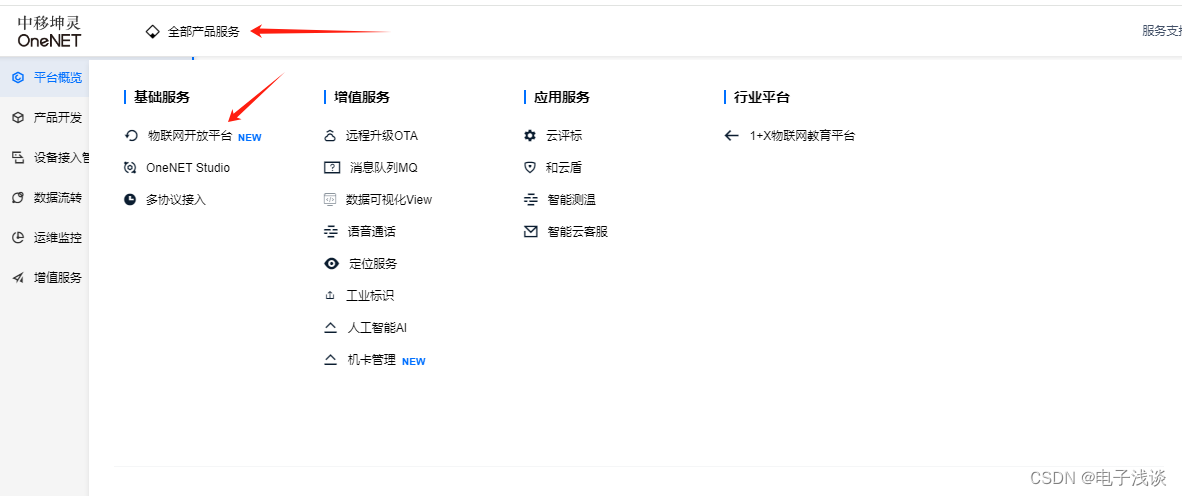Click the arrow icon beside 1+X物联网教育平台
Screen dimensions: 1182x496
731,136
